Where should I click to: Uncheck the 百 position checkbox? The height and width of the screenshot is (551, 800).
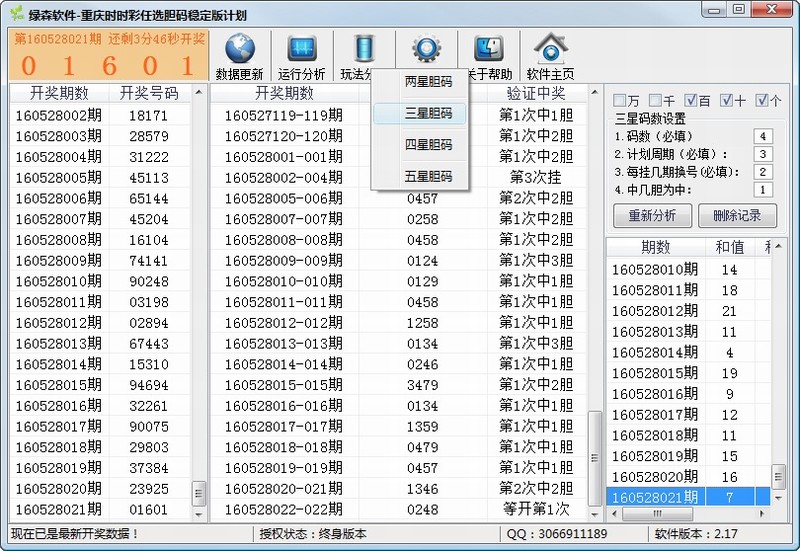coord(692,101)
